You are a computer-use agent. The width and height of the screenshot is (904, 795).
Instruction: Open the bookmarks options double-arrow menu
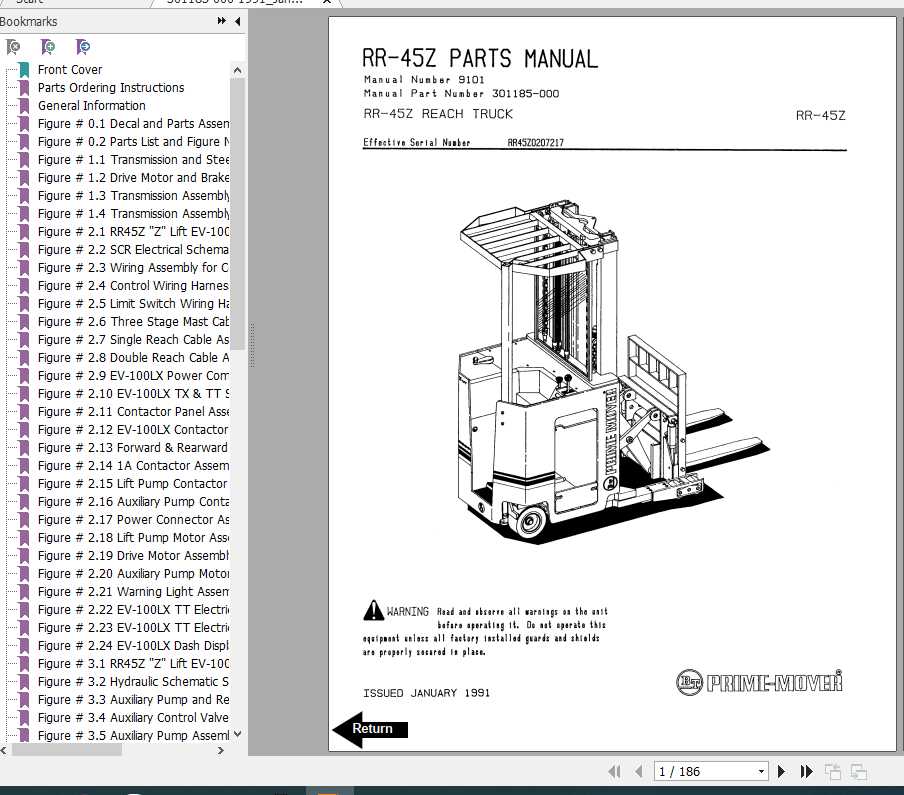click(219, 20)
